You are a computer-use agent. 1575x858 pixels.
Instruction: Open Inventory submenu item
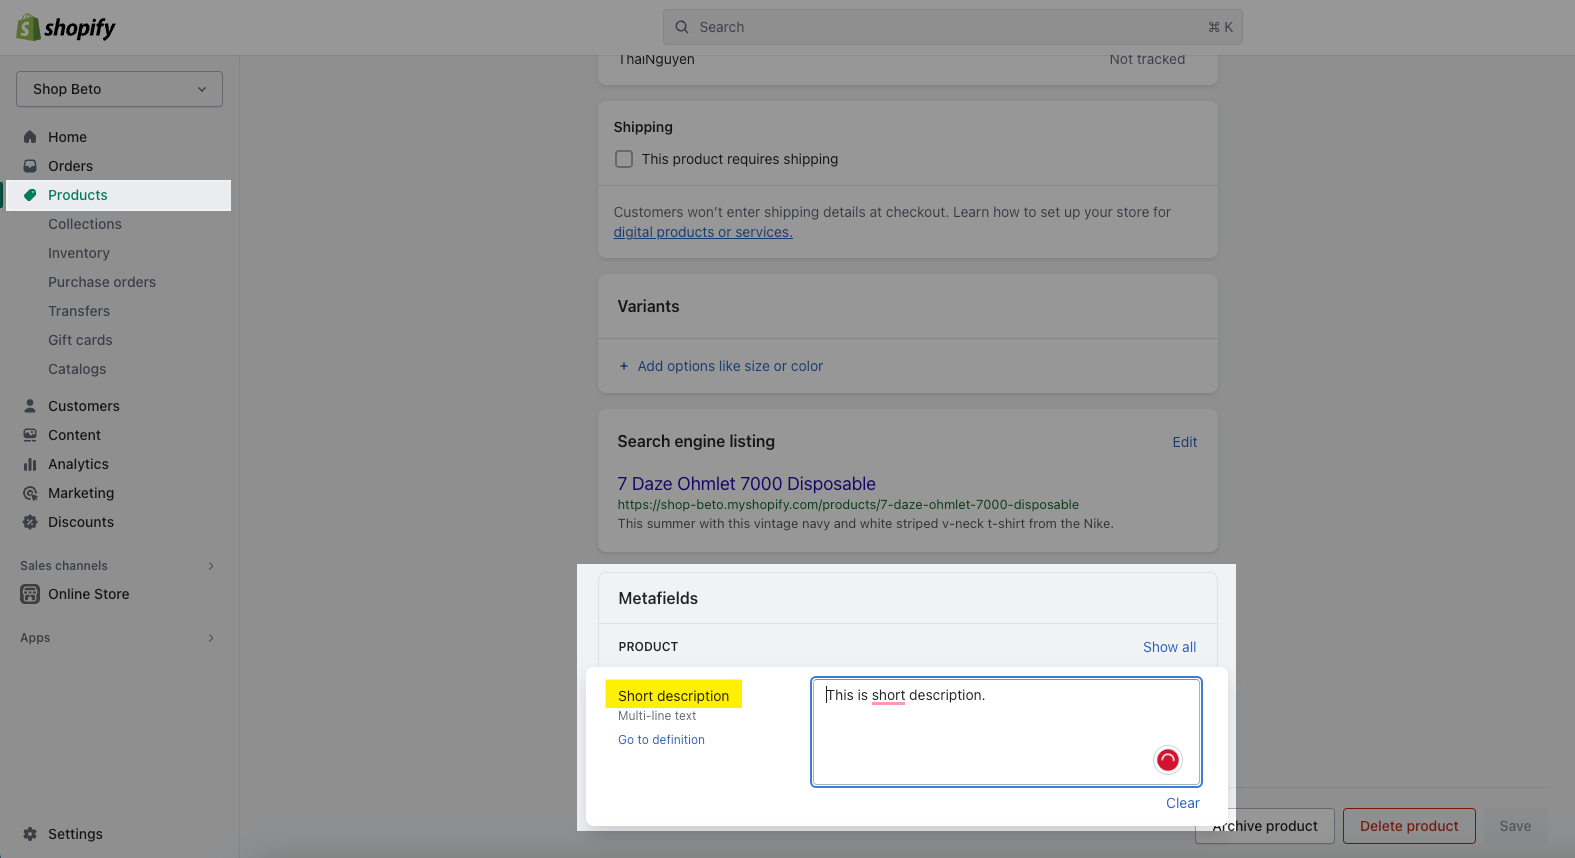pos(79,253)
